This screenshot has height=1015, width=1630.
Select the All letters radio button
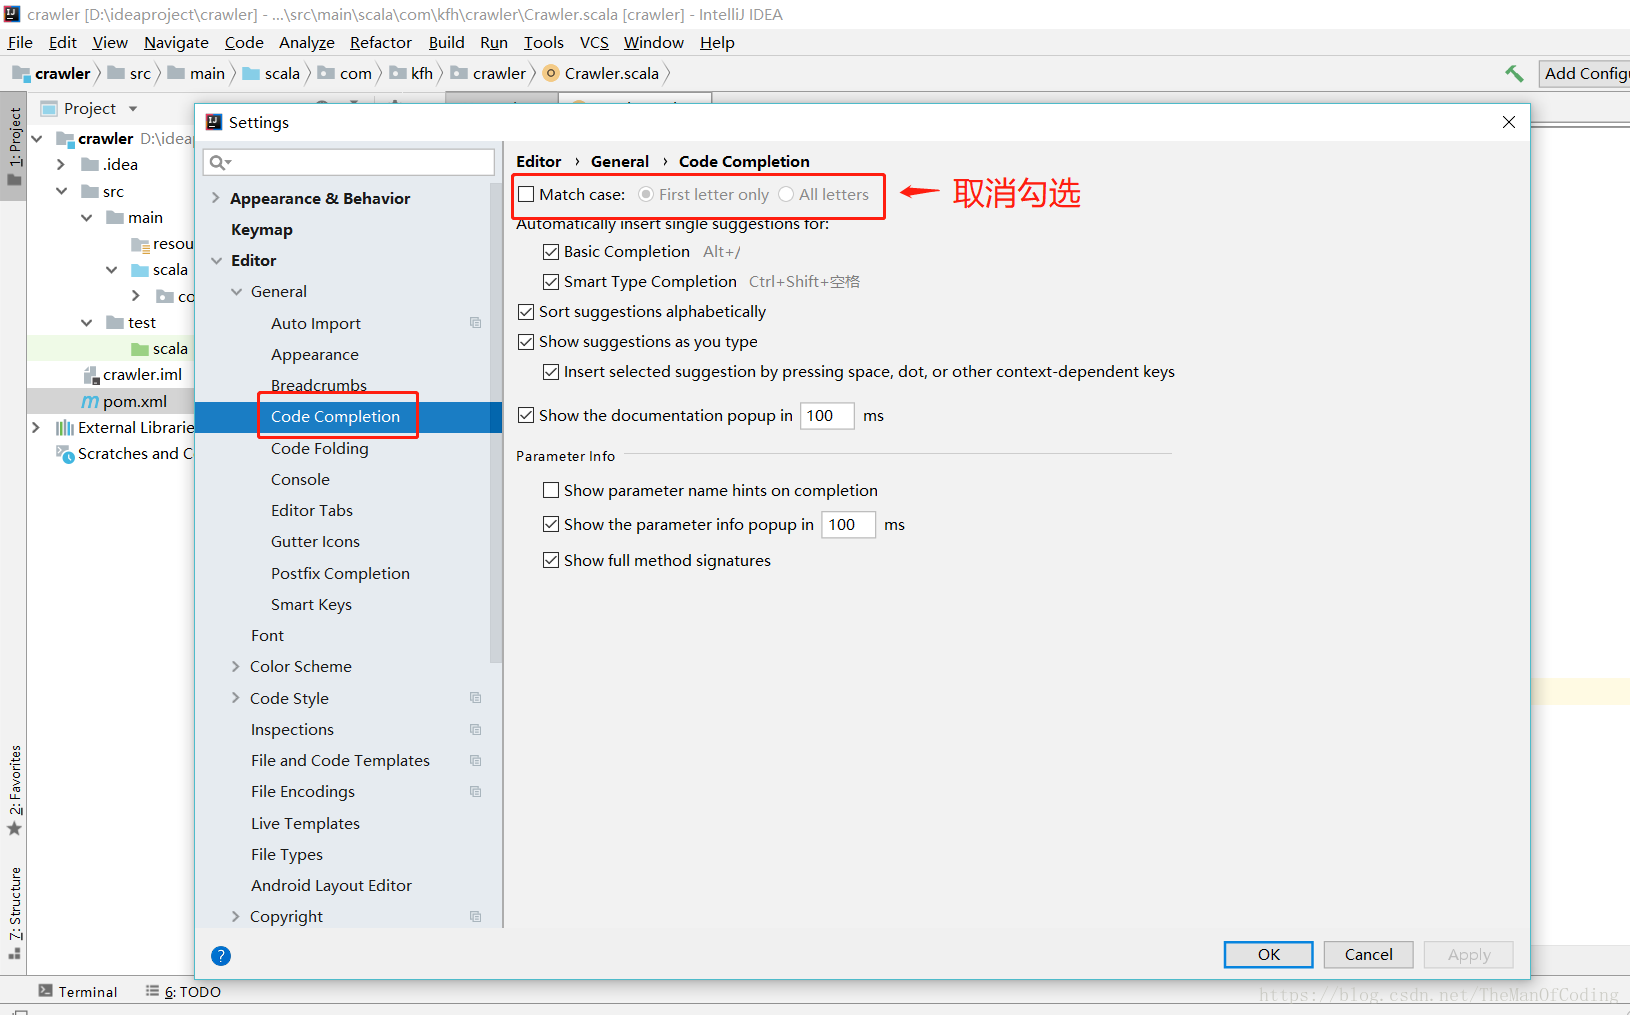786,194
